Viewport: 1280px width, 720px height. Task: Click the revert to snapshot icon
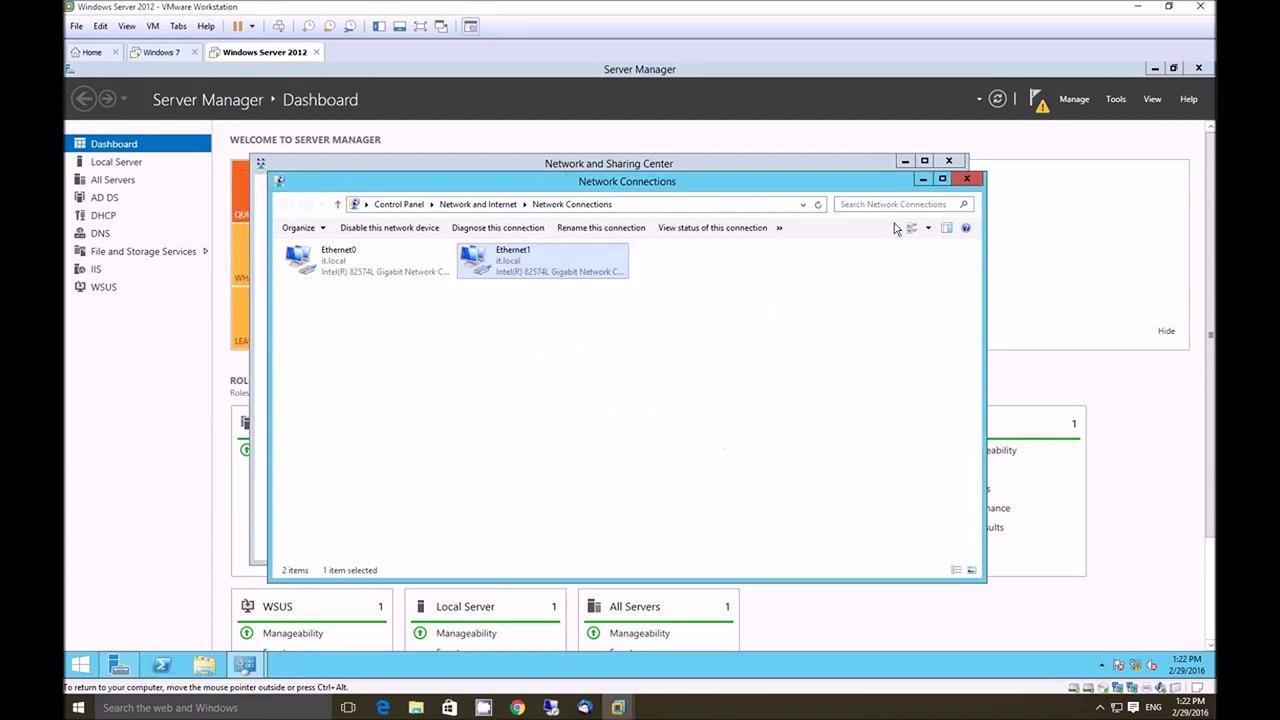329,26
